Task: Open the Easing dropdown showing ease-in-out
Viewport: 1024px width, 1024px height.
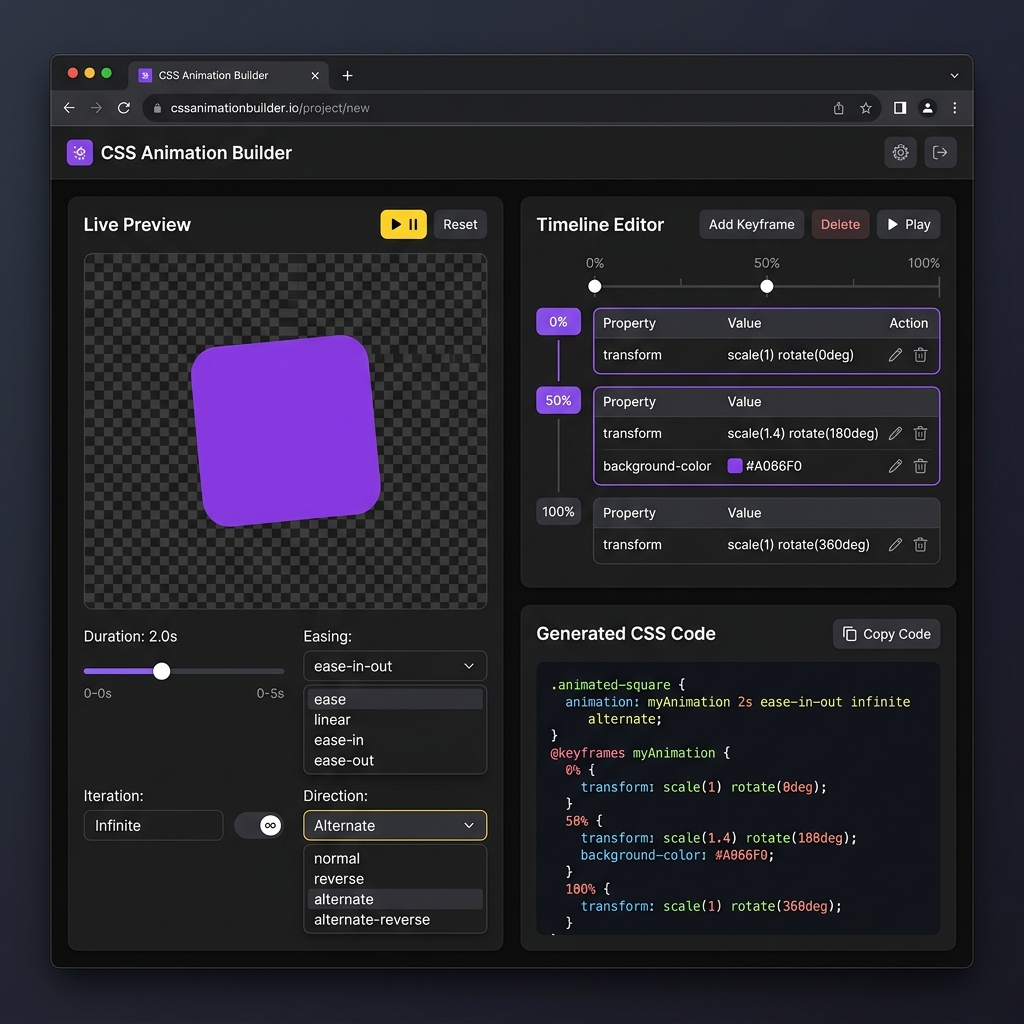Action: 394,665
